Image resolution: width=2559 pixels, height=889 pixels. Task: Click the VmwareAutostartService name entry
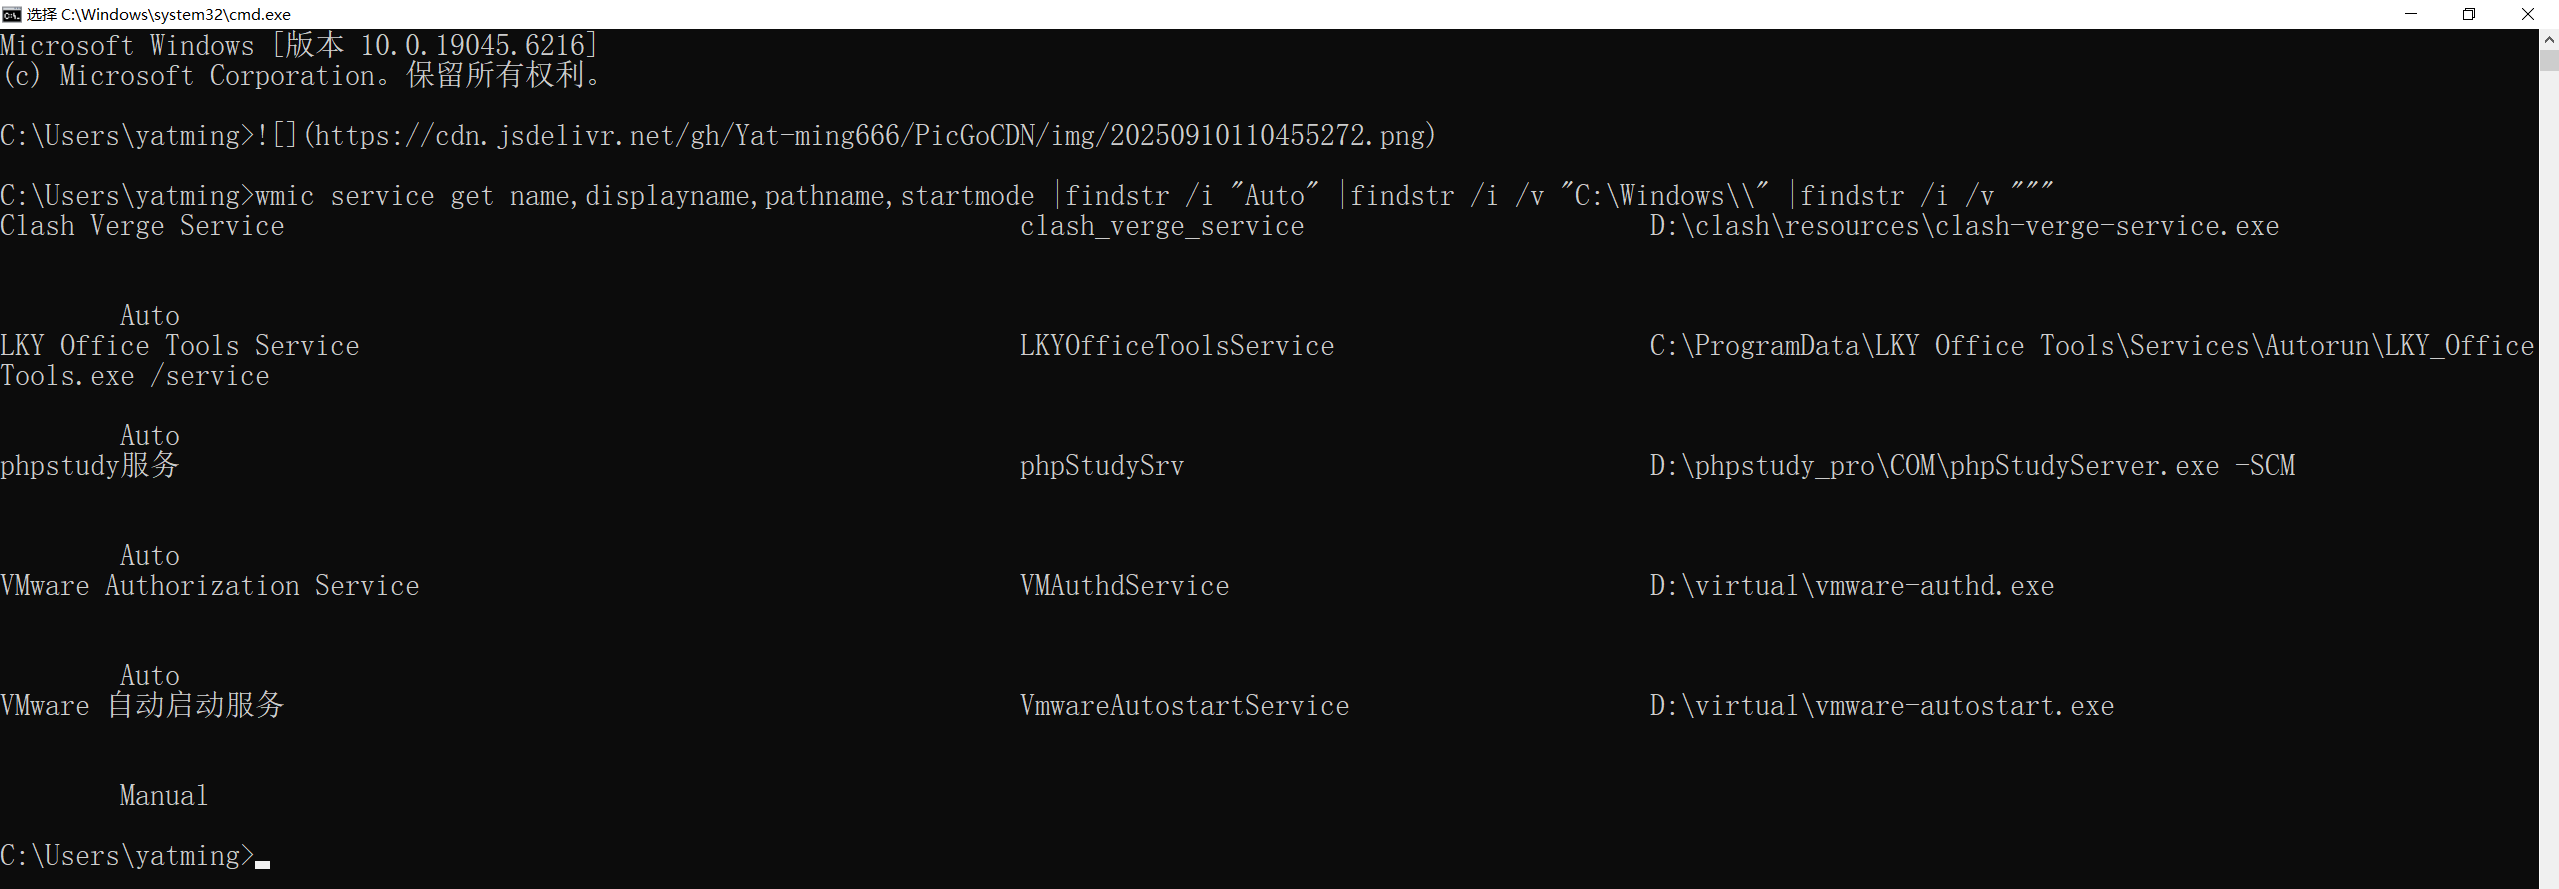(x=1184, y=706)
